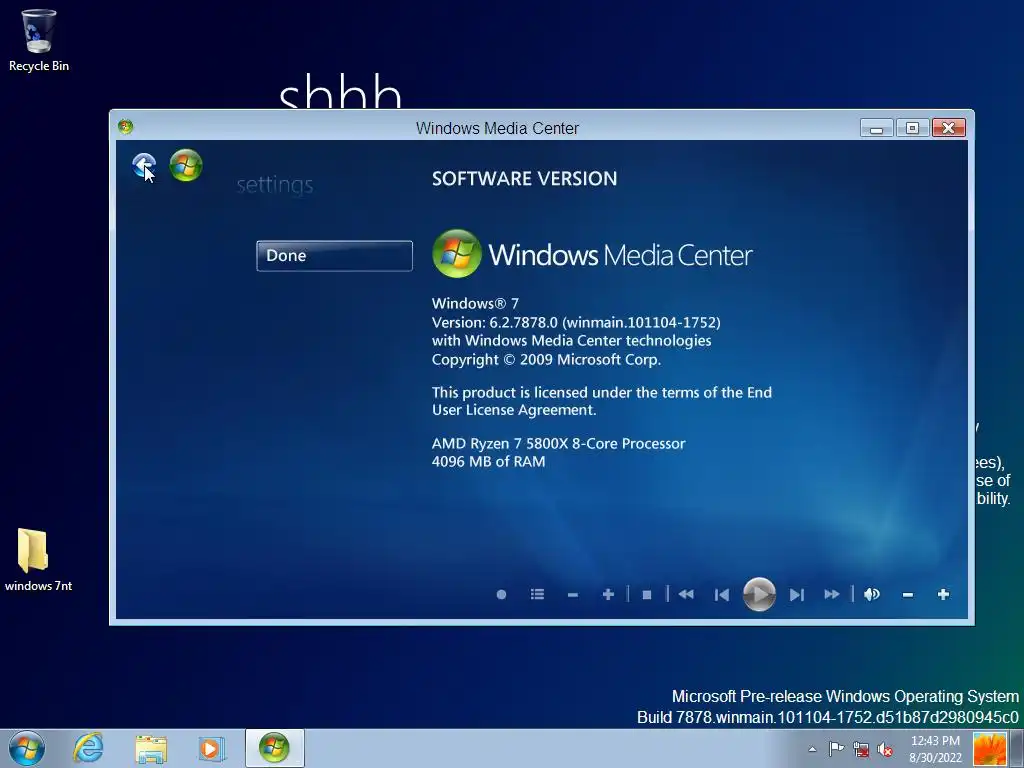Go back using the Media Center back arrow

click(143, 165)
